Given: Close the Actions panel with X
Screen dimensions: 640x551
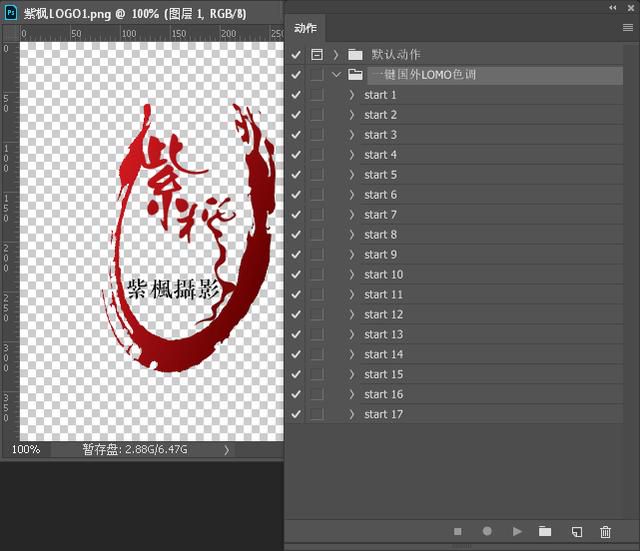Looking at the screenshot, I should point(631,8).
